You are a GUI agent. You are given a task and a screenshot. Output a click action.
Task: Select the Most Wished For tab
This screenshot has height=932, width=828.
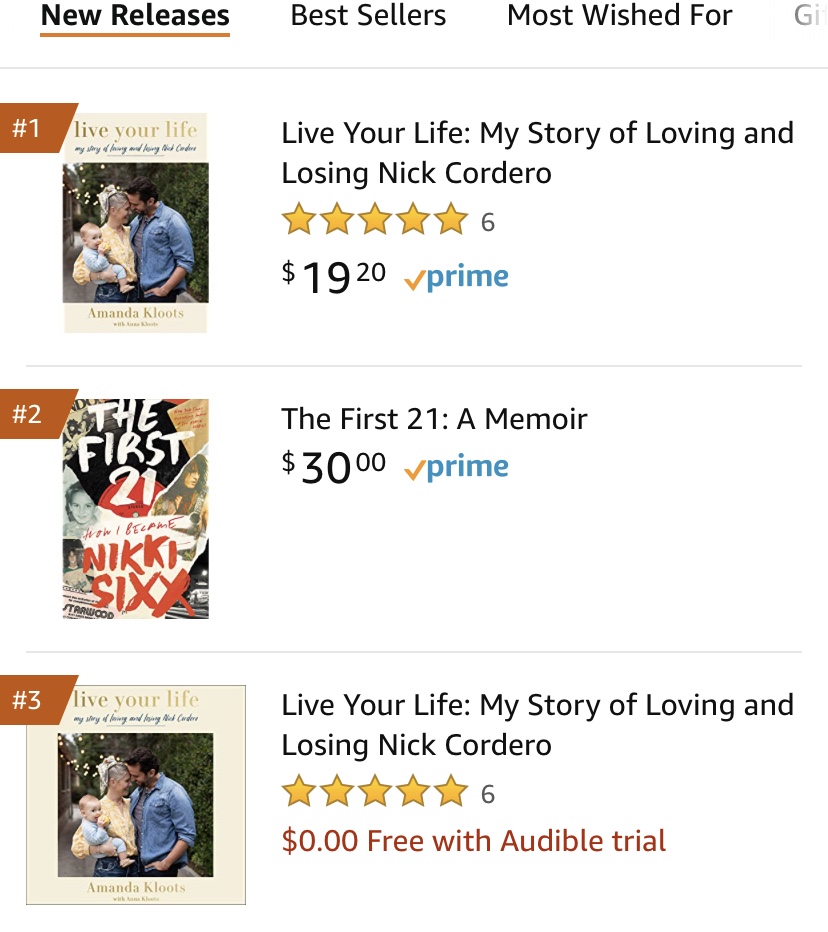click(620, 17)
